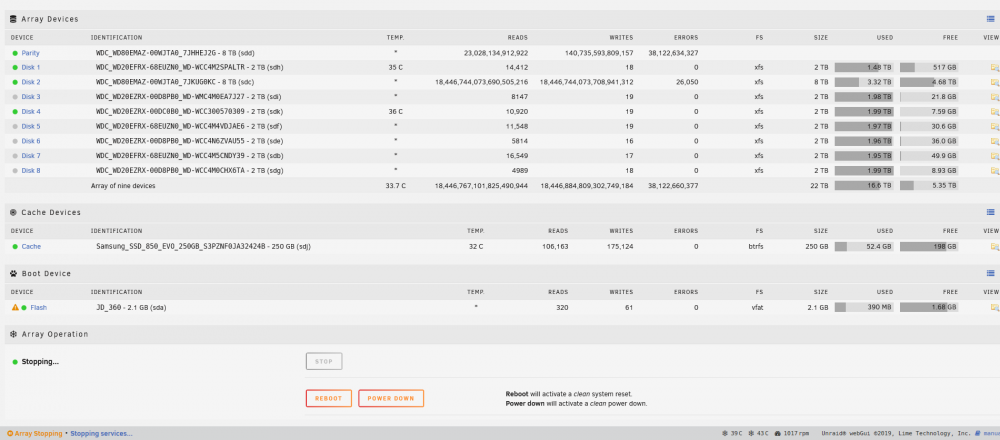The image size is (1000, 440).
Task: Click the Array Devices header database icon
Action: 14,19
